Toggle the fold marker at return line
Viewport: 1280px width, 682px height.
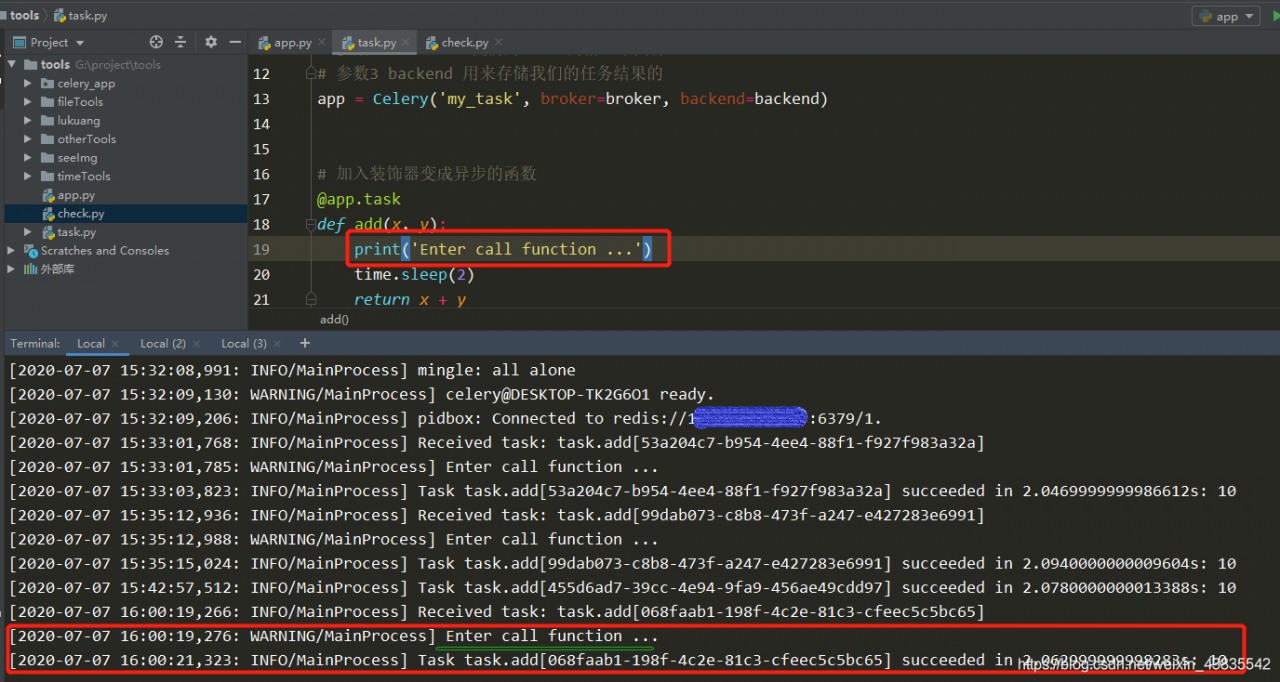(x=309, y=299)
